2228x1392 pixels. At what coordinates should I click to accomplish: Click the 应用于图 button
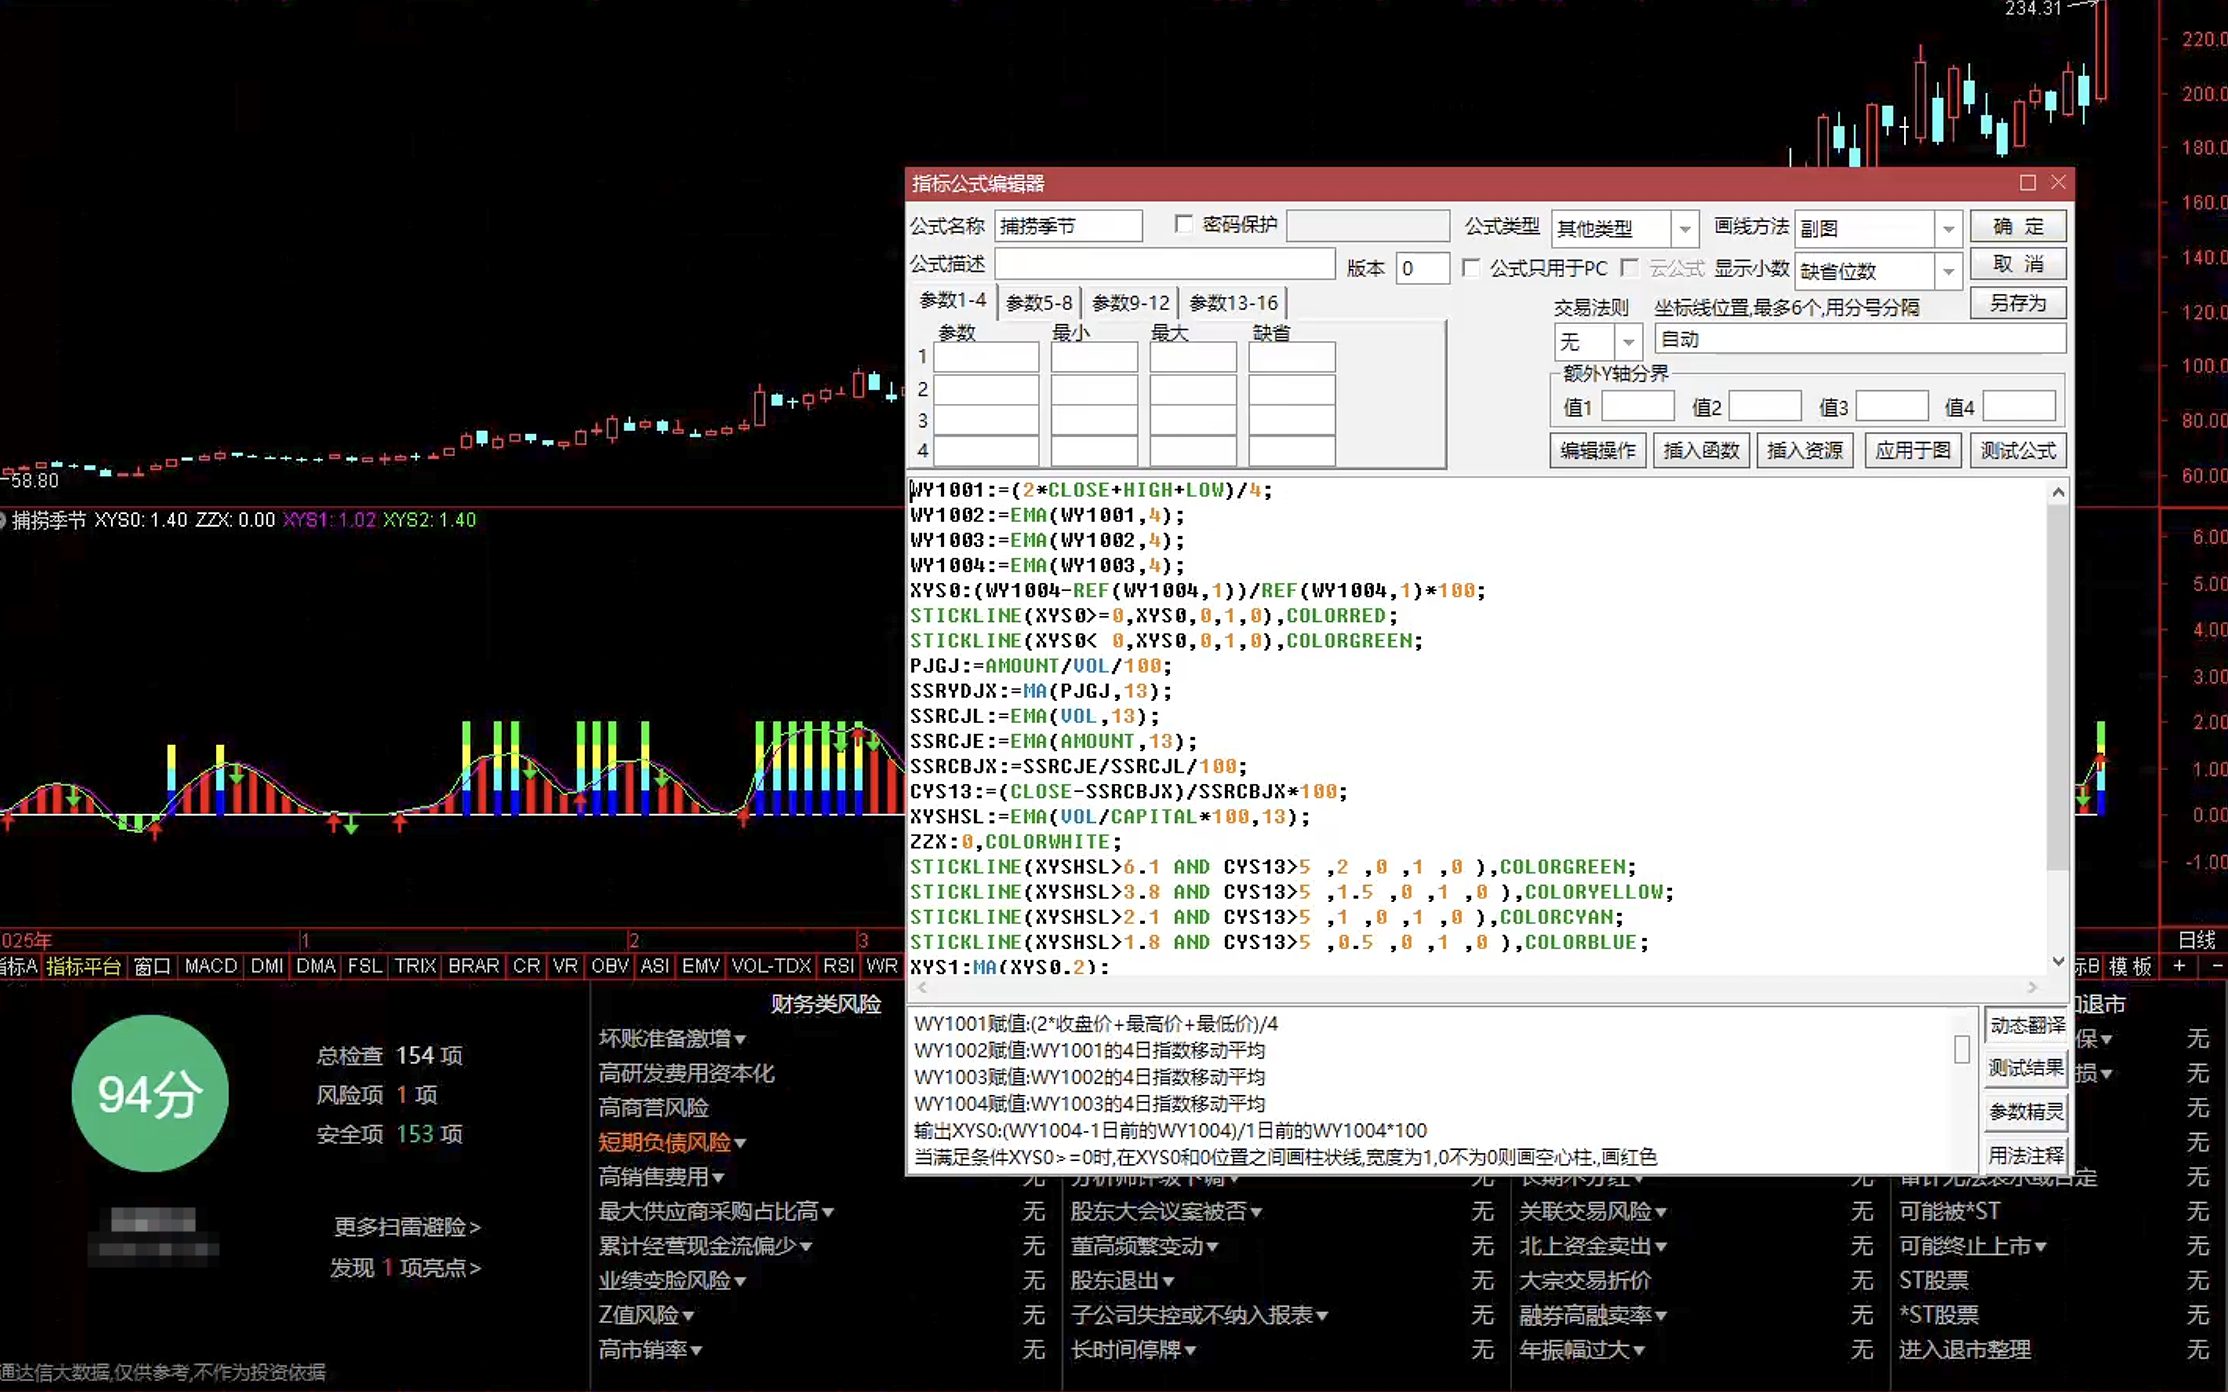click(1912, 450)
